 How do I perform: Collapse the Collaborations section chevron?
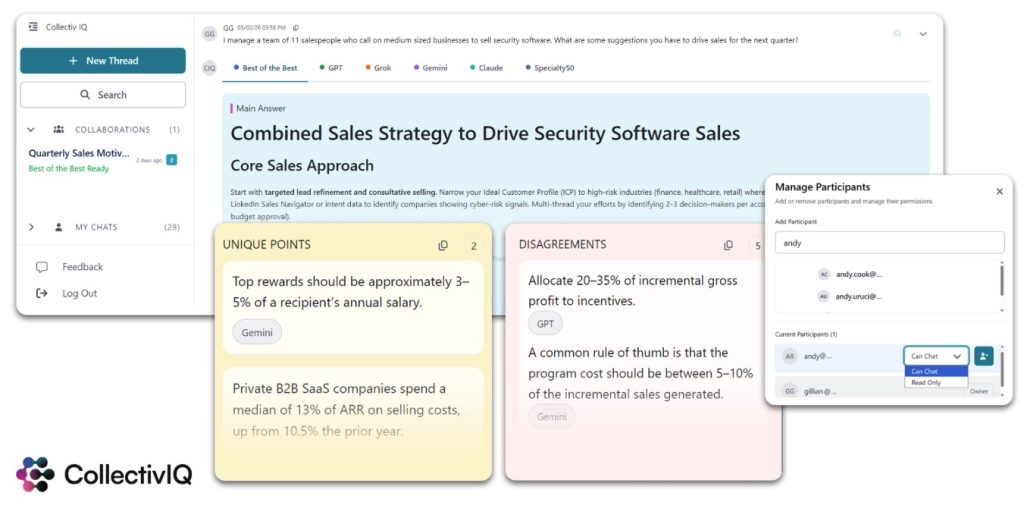(31, 129)
